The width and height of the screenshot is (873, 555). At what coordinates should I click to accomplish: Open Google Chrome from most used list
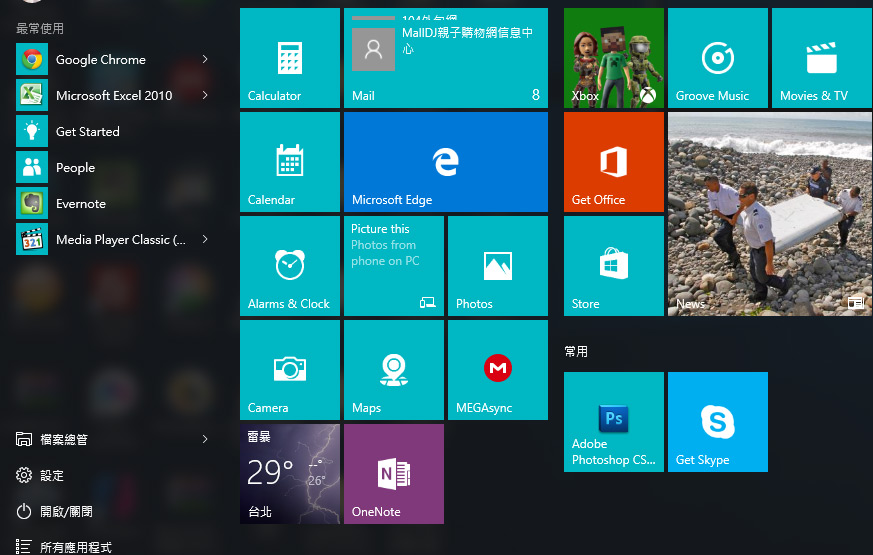[114, 59]
